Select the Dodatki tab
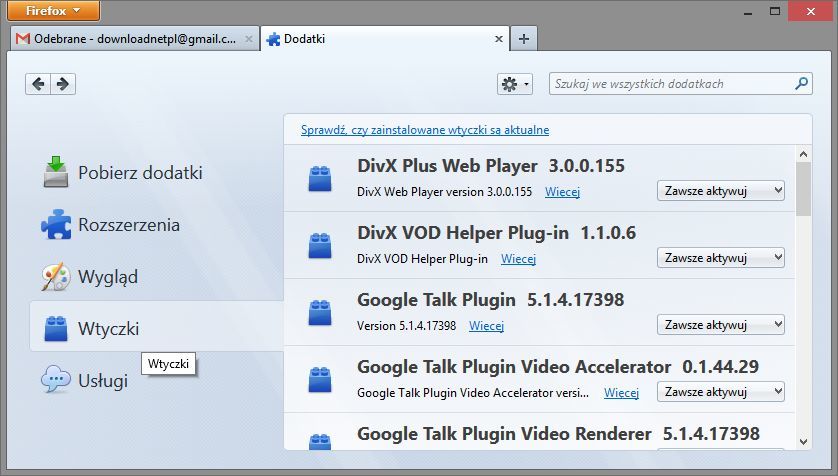 coord(385,39)
